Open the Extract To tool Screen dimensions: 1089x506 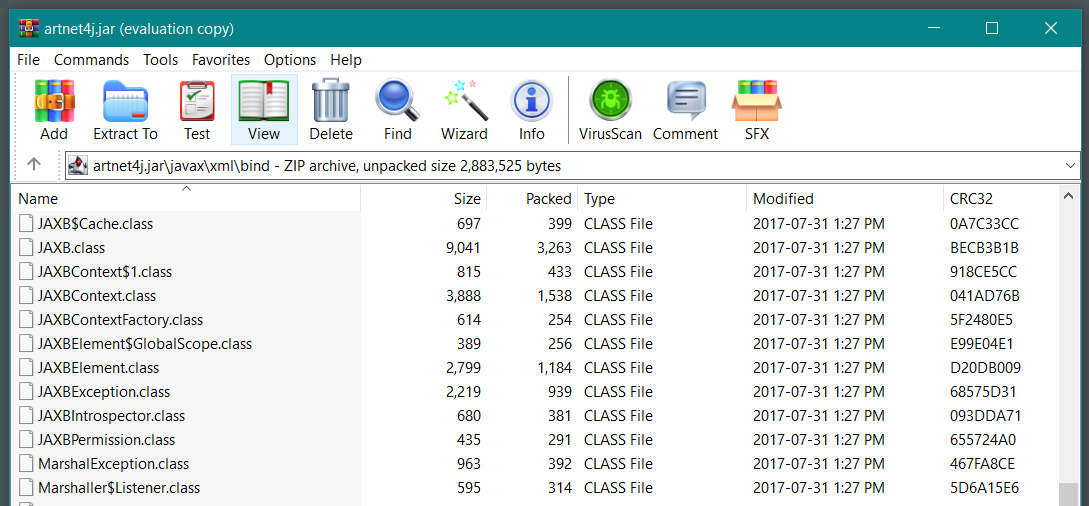[x=126, y=110]
